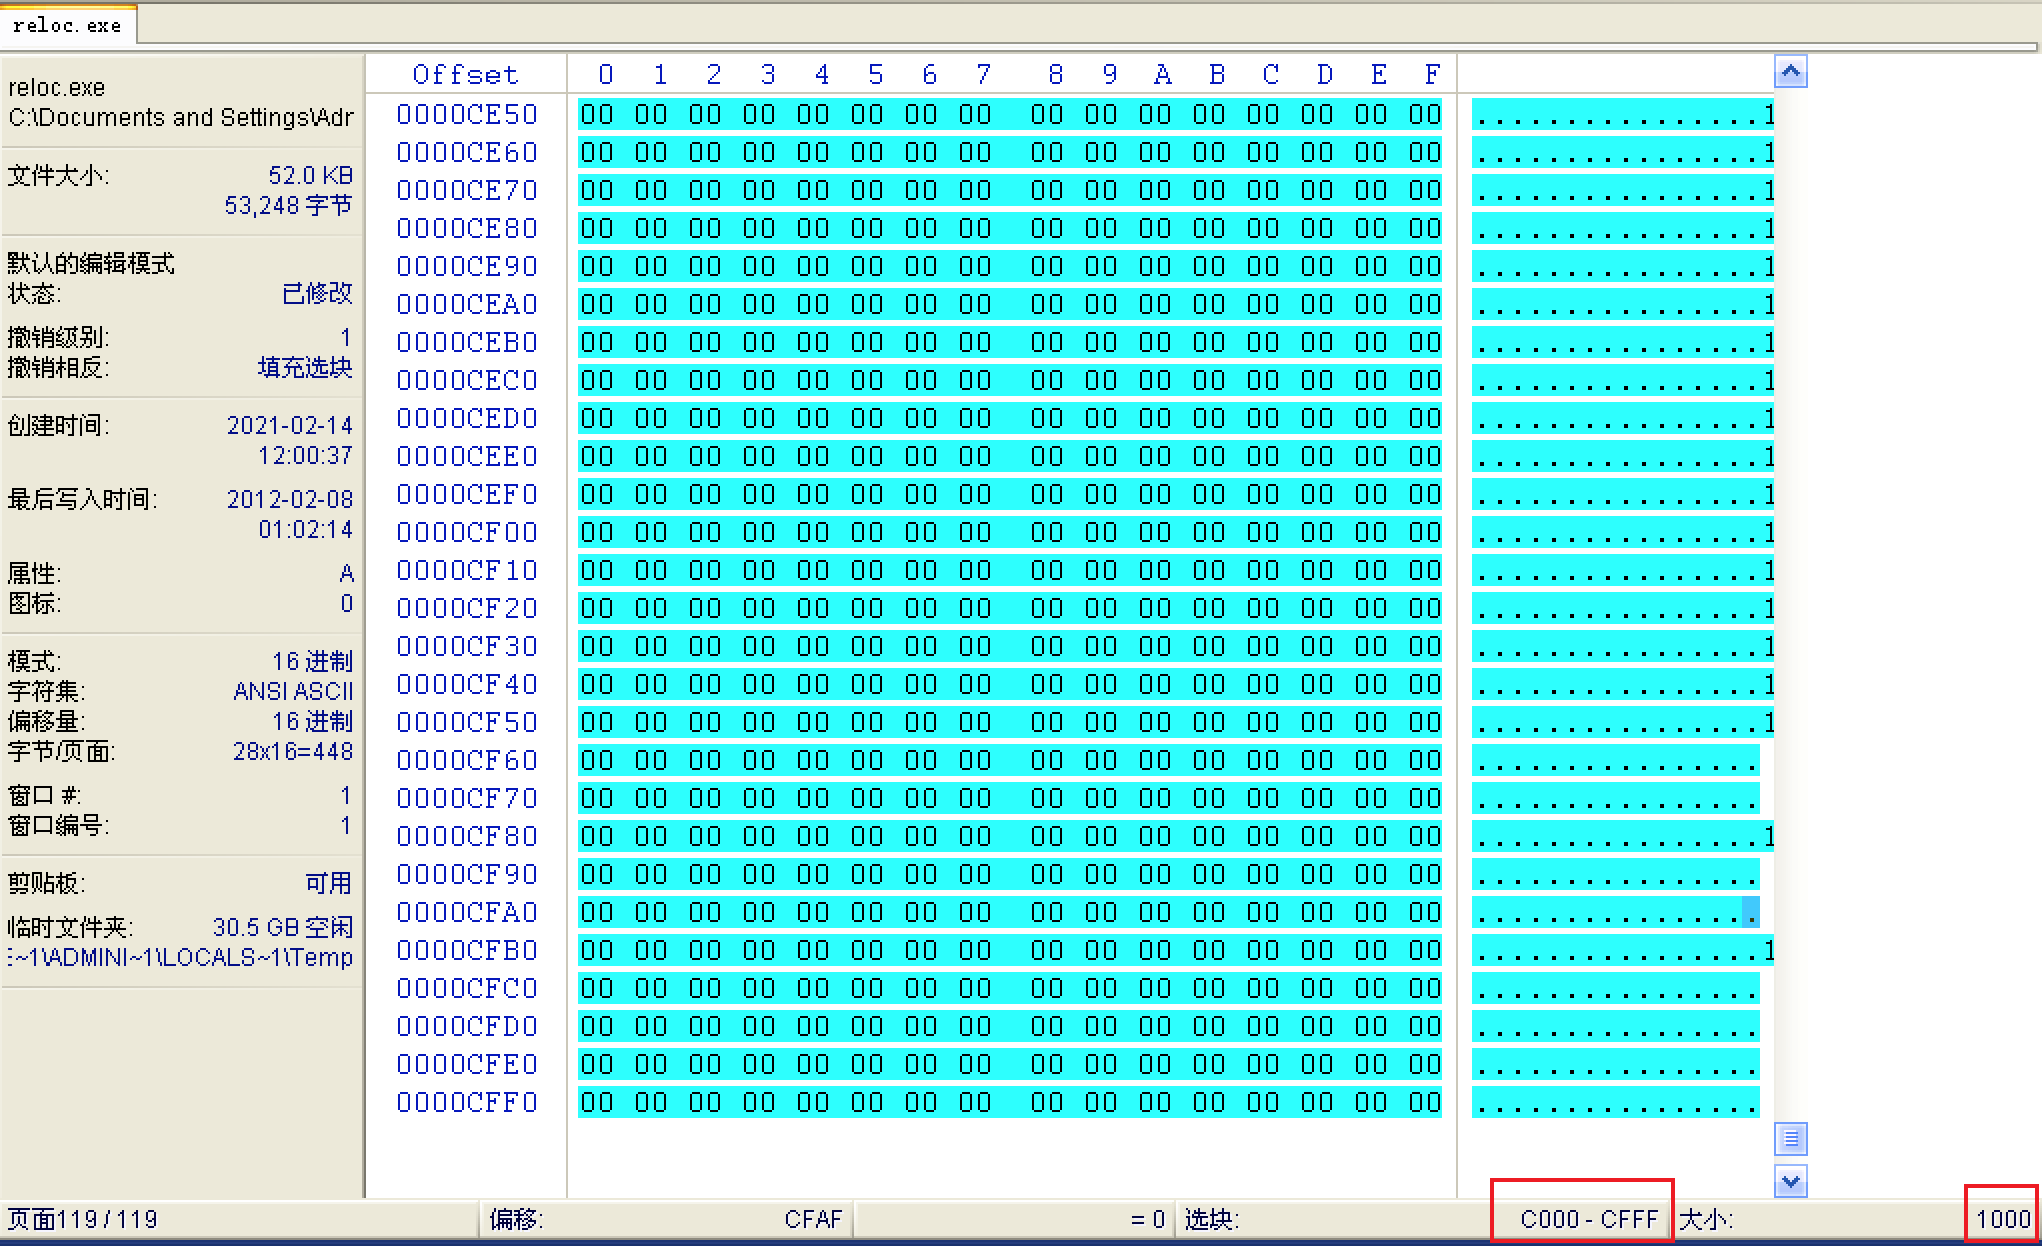The height and width of the screenshot is (1246, 2042).
Task: Click the 大小 1000 size status field
Action: (x=2002, y=1219)
